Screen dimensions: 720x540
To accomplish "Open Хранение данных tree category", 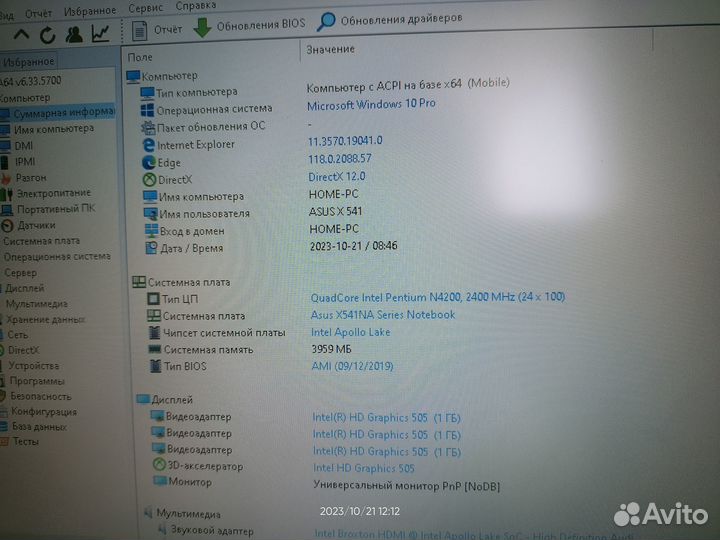I will (45, 319).
